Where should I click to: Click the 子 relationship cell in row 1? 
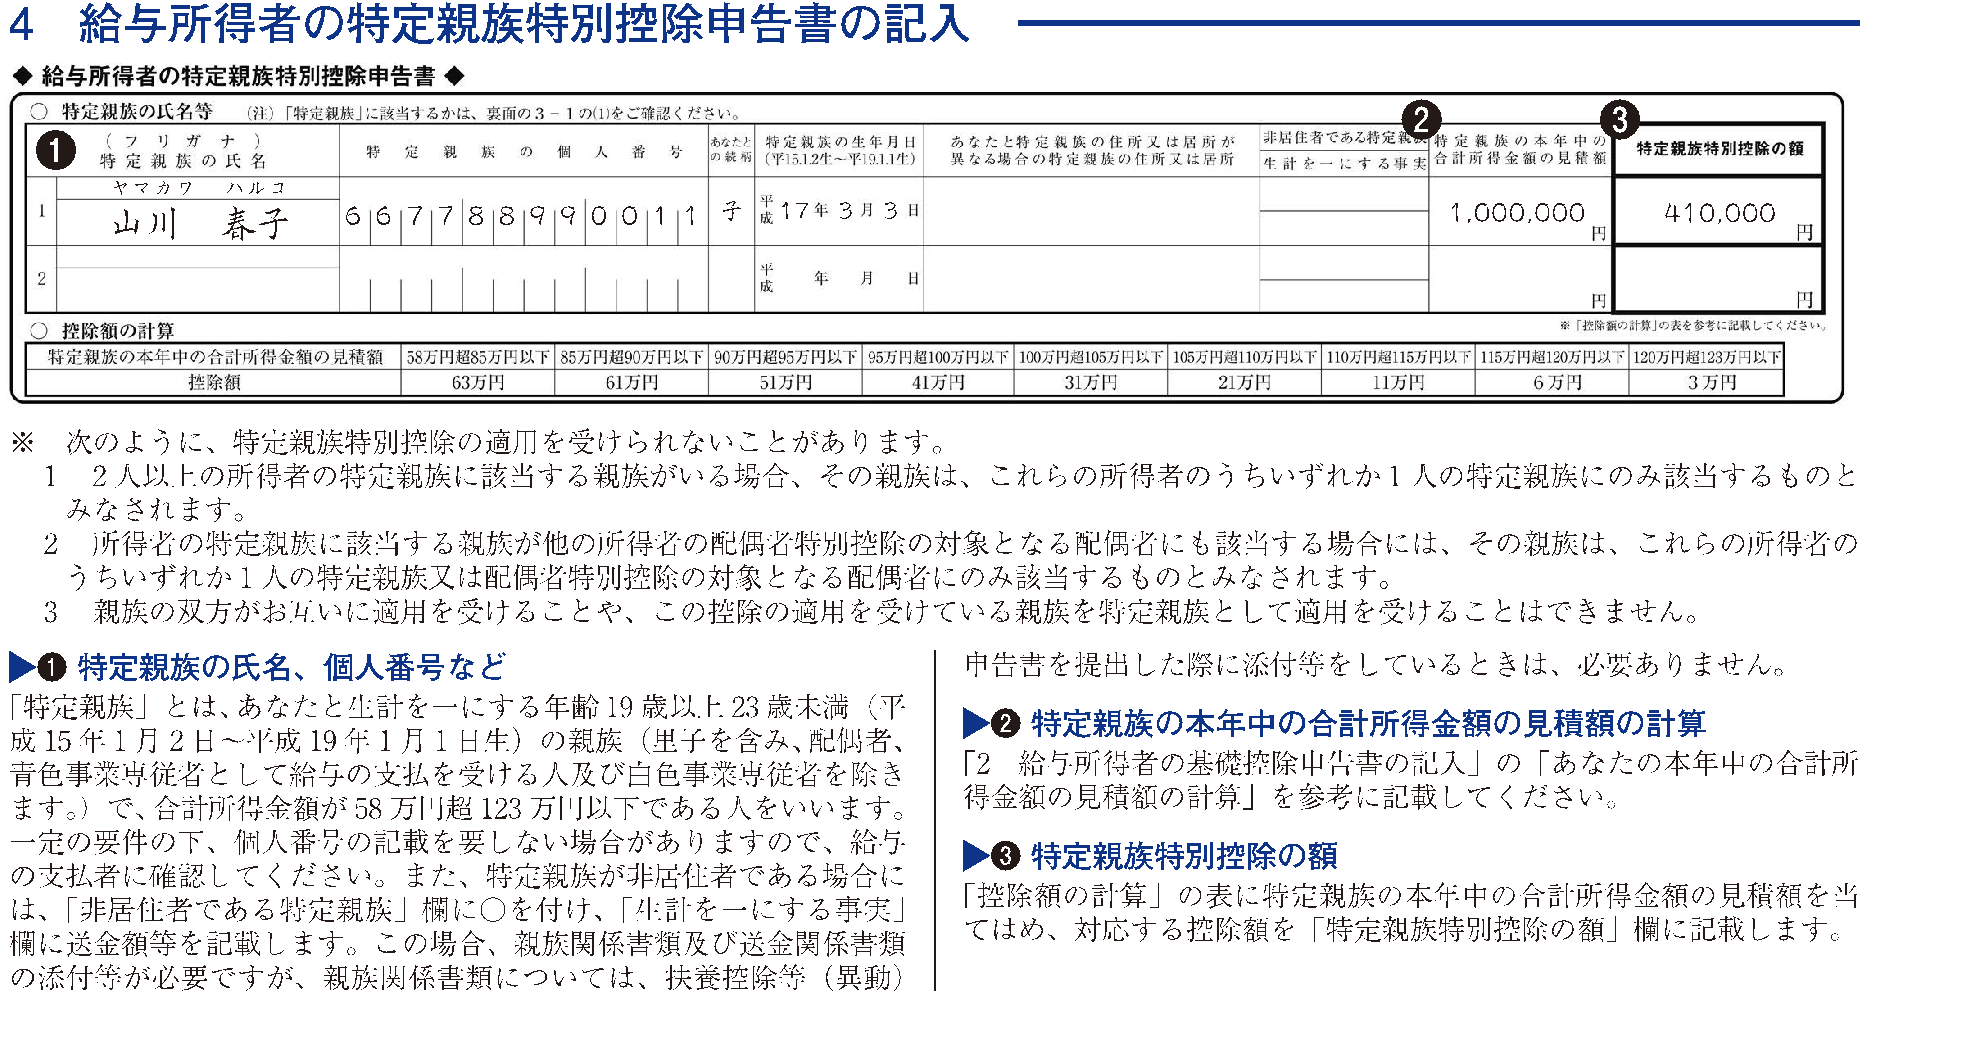[x=731, y=211]
